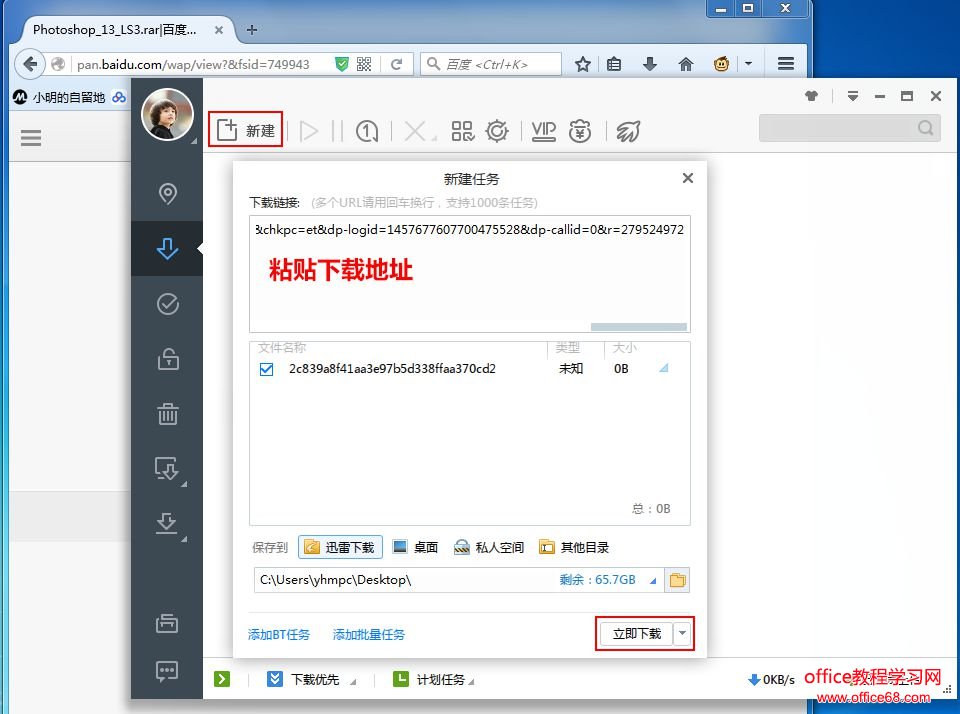Expand the save path history dropdown arrow
960x714 pixels.
tap(653, 581)
